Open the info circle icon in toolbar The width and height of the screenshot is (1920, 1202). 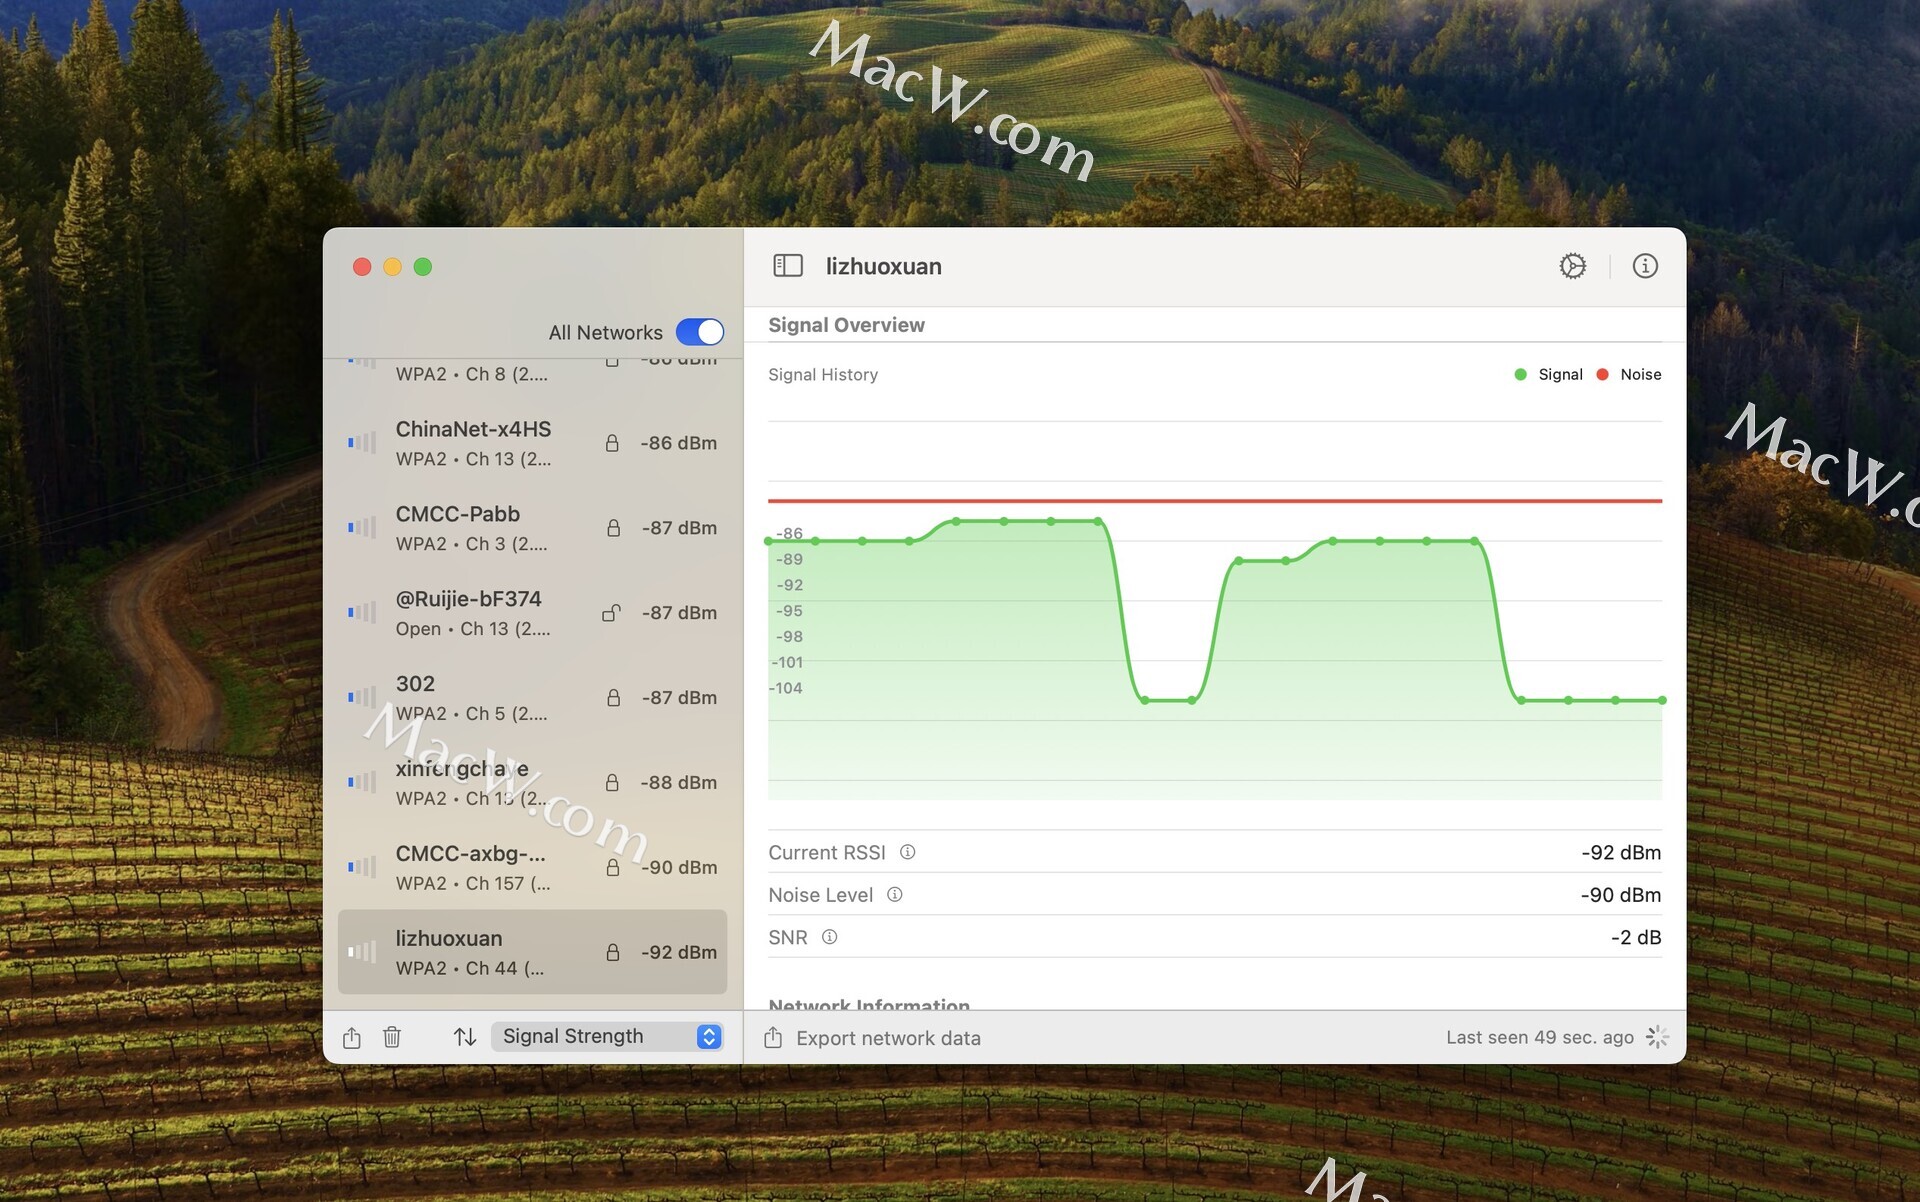tap(1645, 266)
